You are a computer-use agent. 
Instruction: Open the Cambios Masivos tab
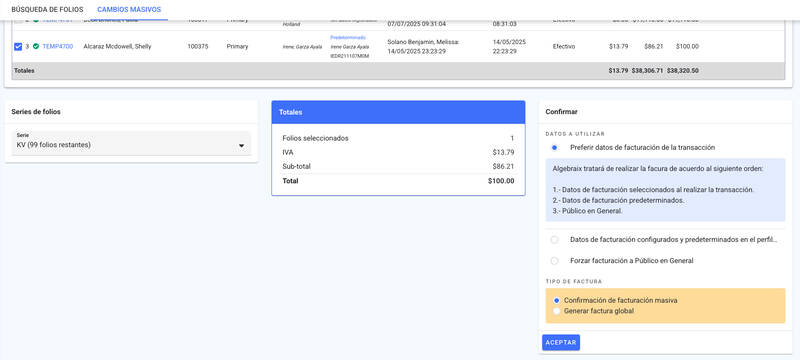pos(129,10)
